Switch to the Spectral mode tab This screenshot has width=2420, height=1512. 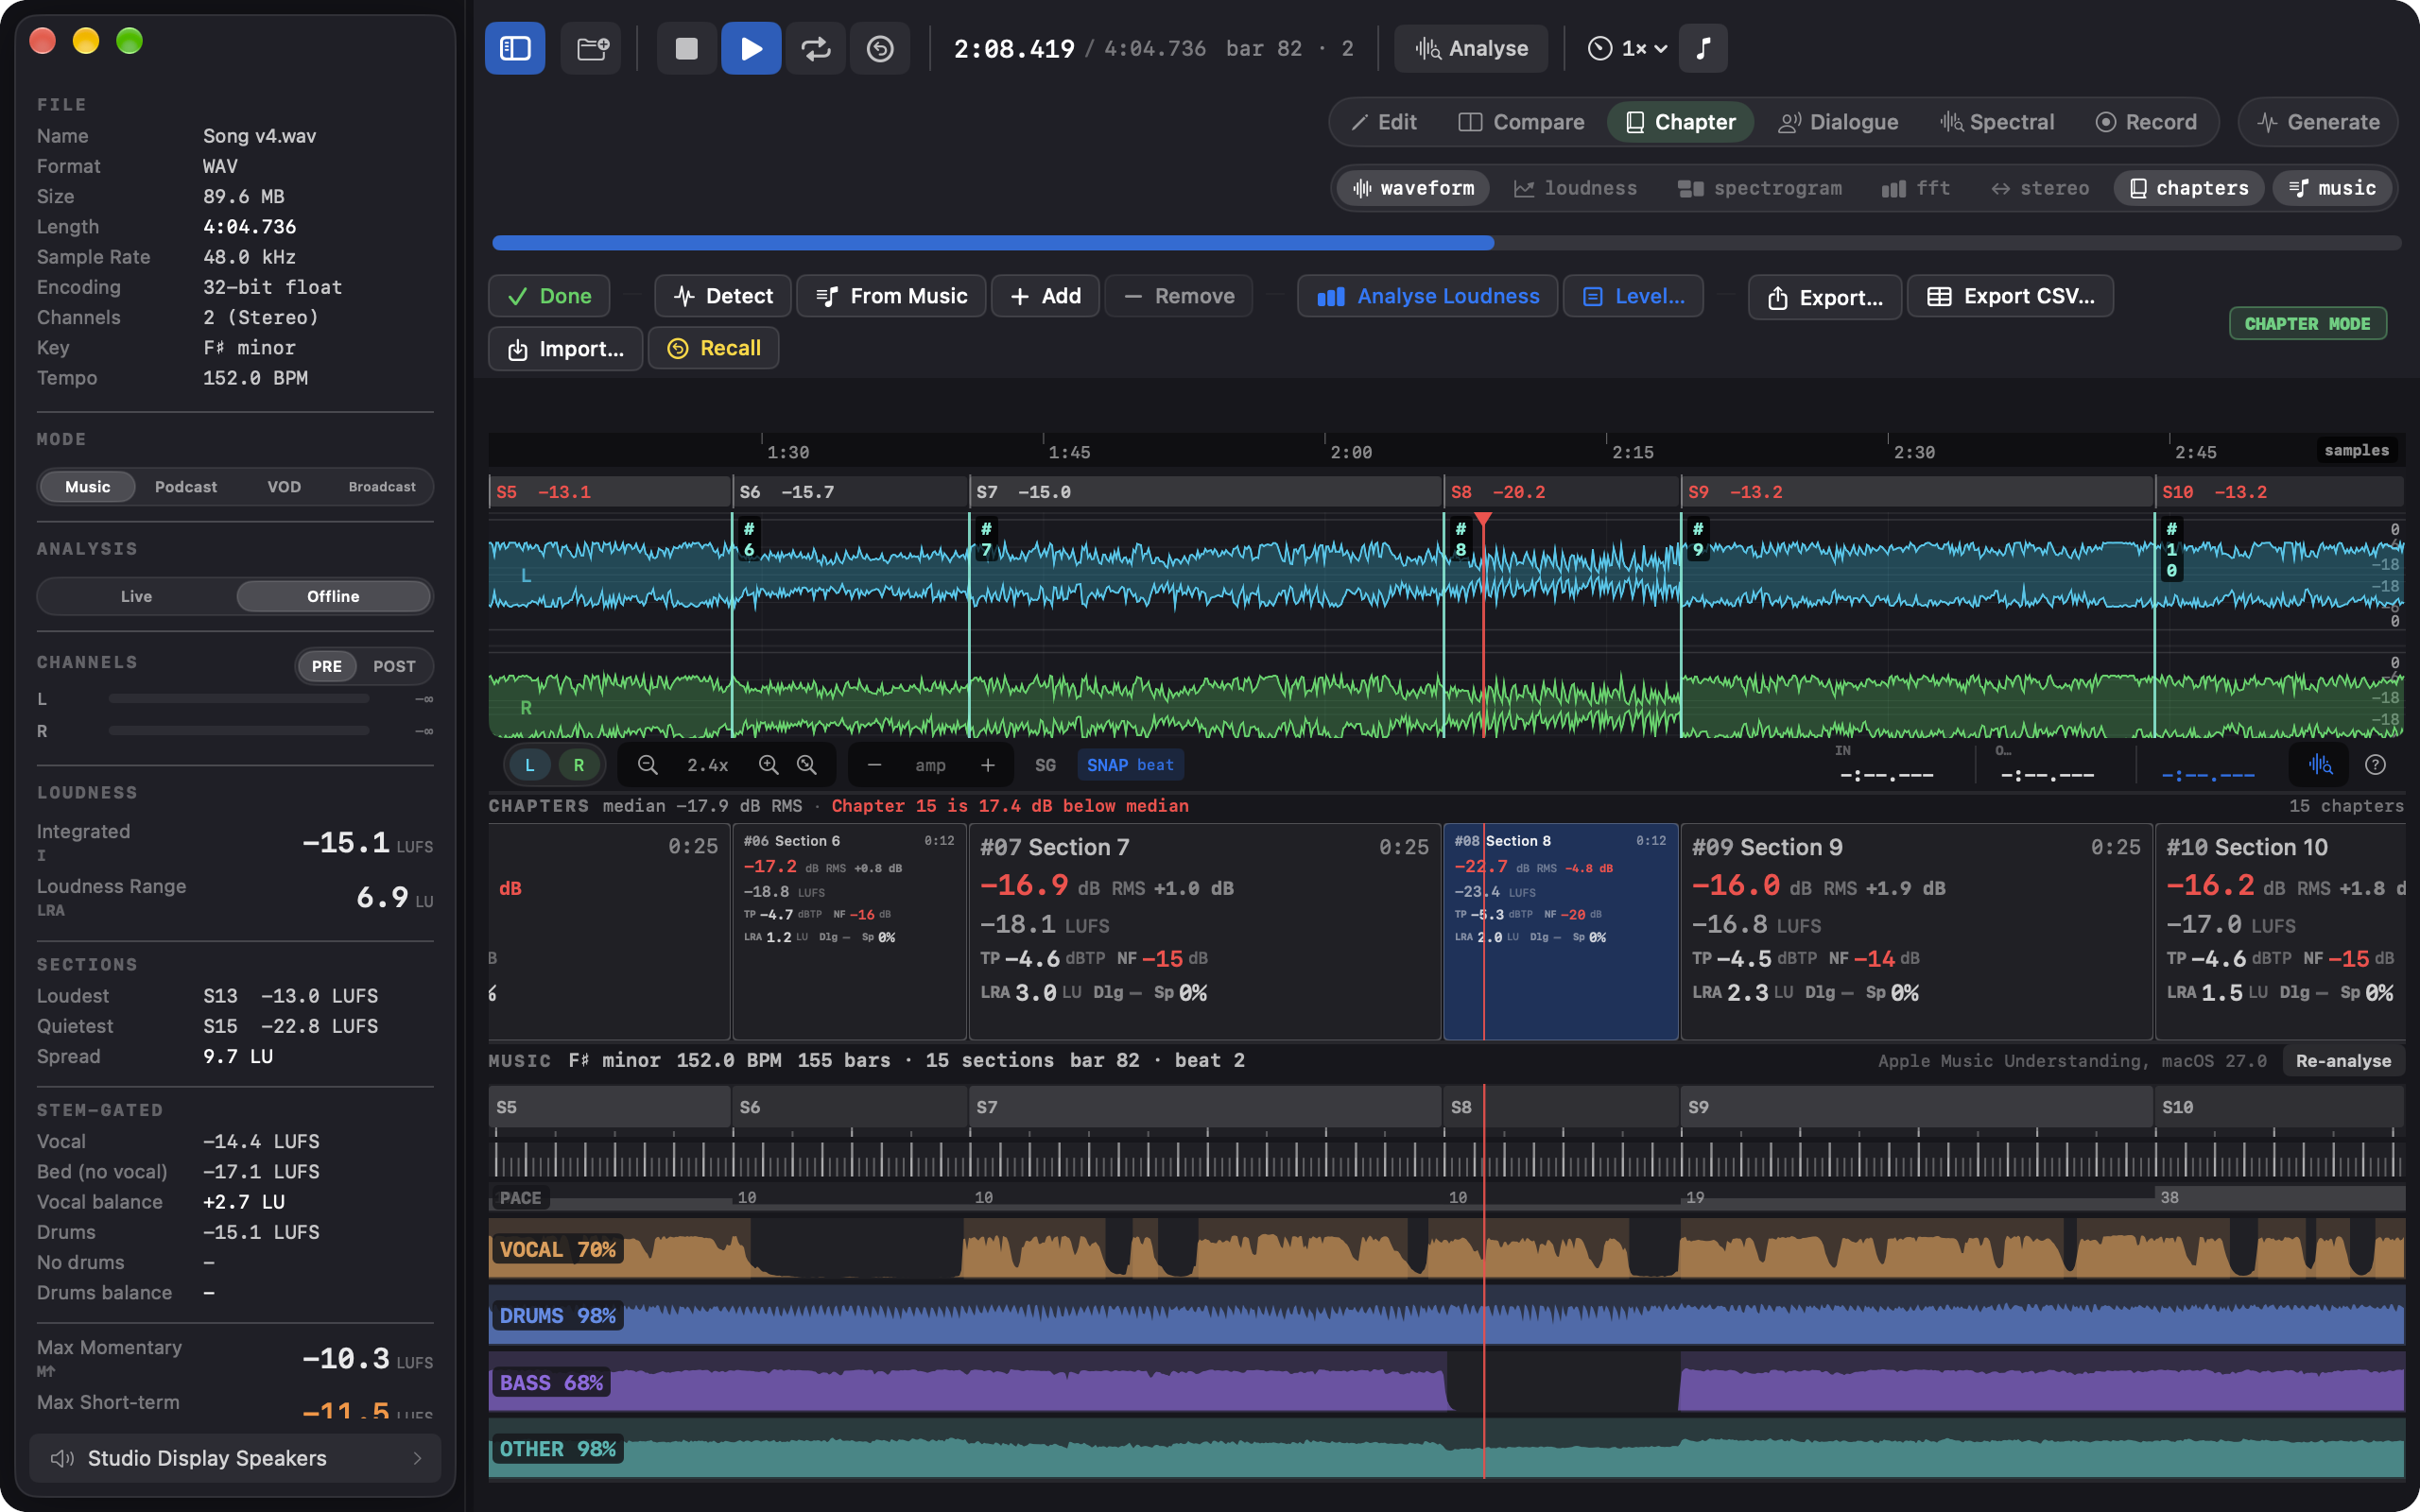tap(1997, 122)
